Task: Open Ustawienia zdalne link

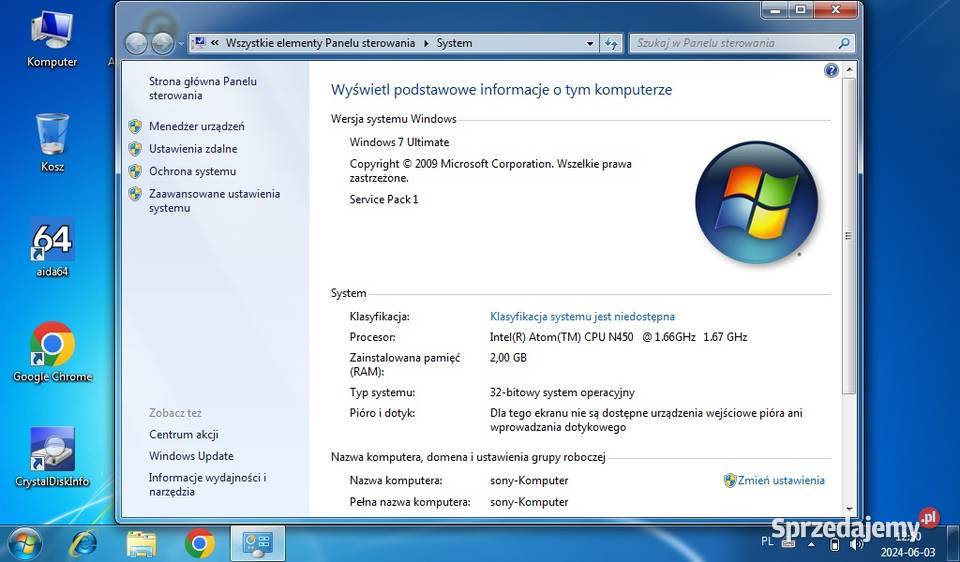Action: pyautogui.click(x=193, y=149)
